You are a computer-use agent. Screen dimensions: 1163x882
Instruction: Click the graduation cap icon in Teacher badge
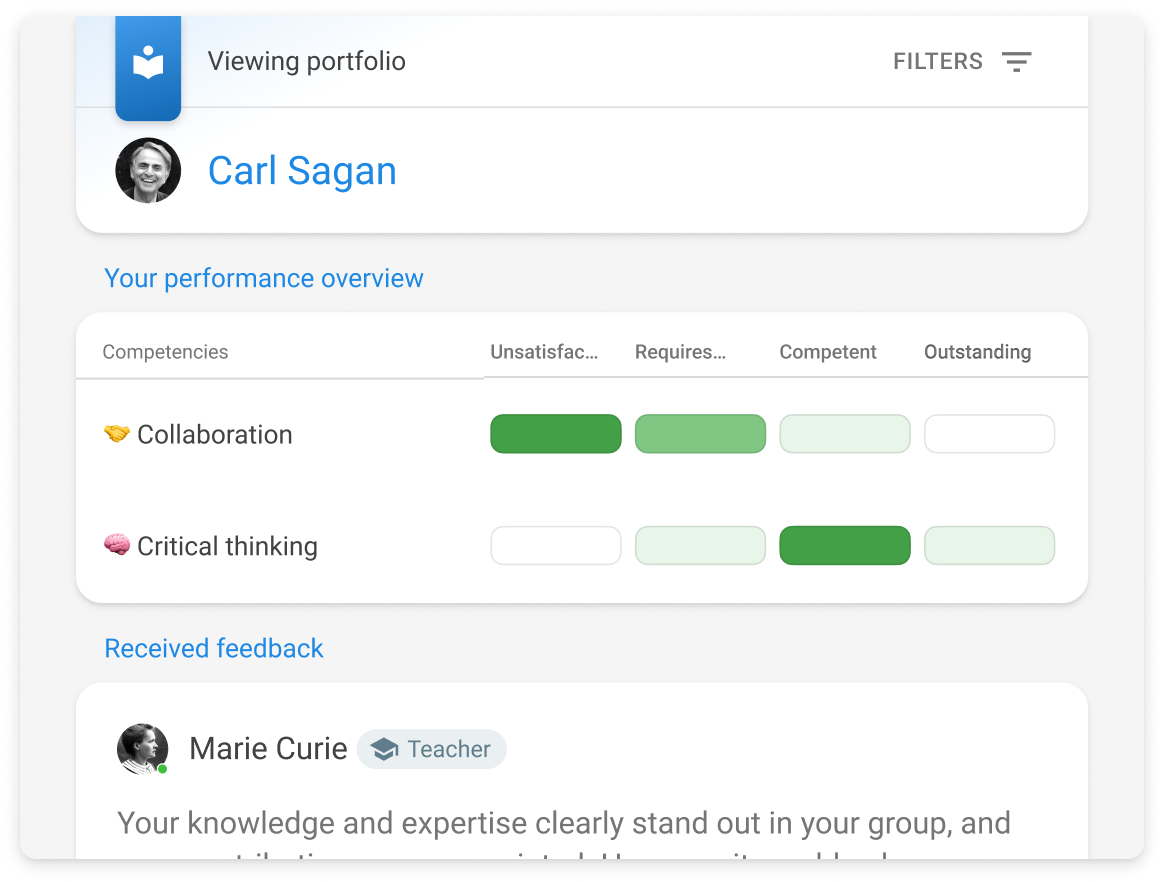[383, 749]
